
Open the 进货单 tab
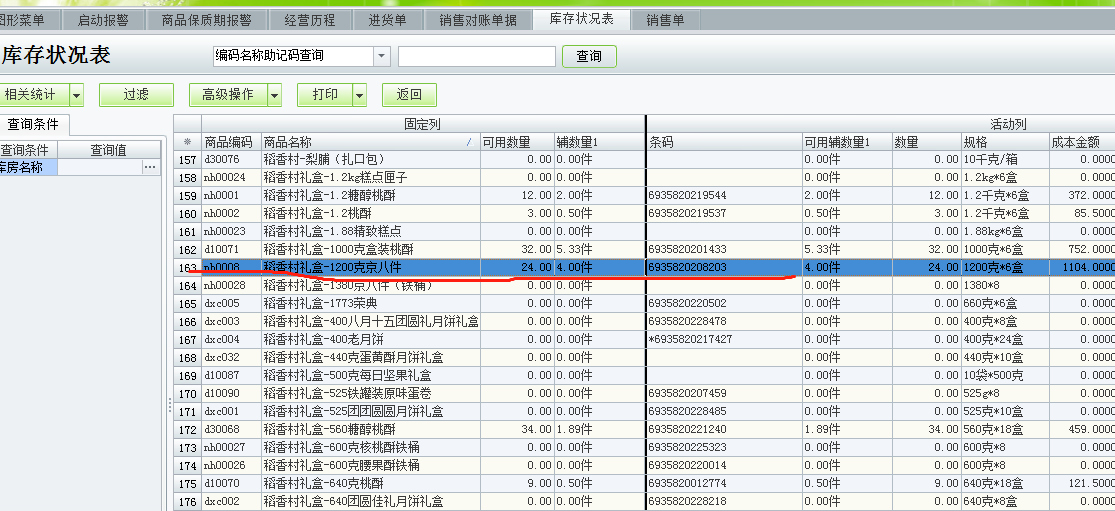pyautogui.click(x=388, y=20)
